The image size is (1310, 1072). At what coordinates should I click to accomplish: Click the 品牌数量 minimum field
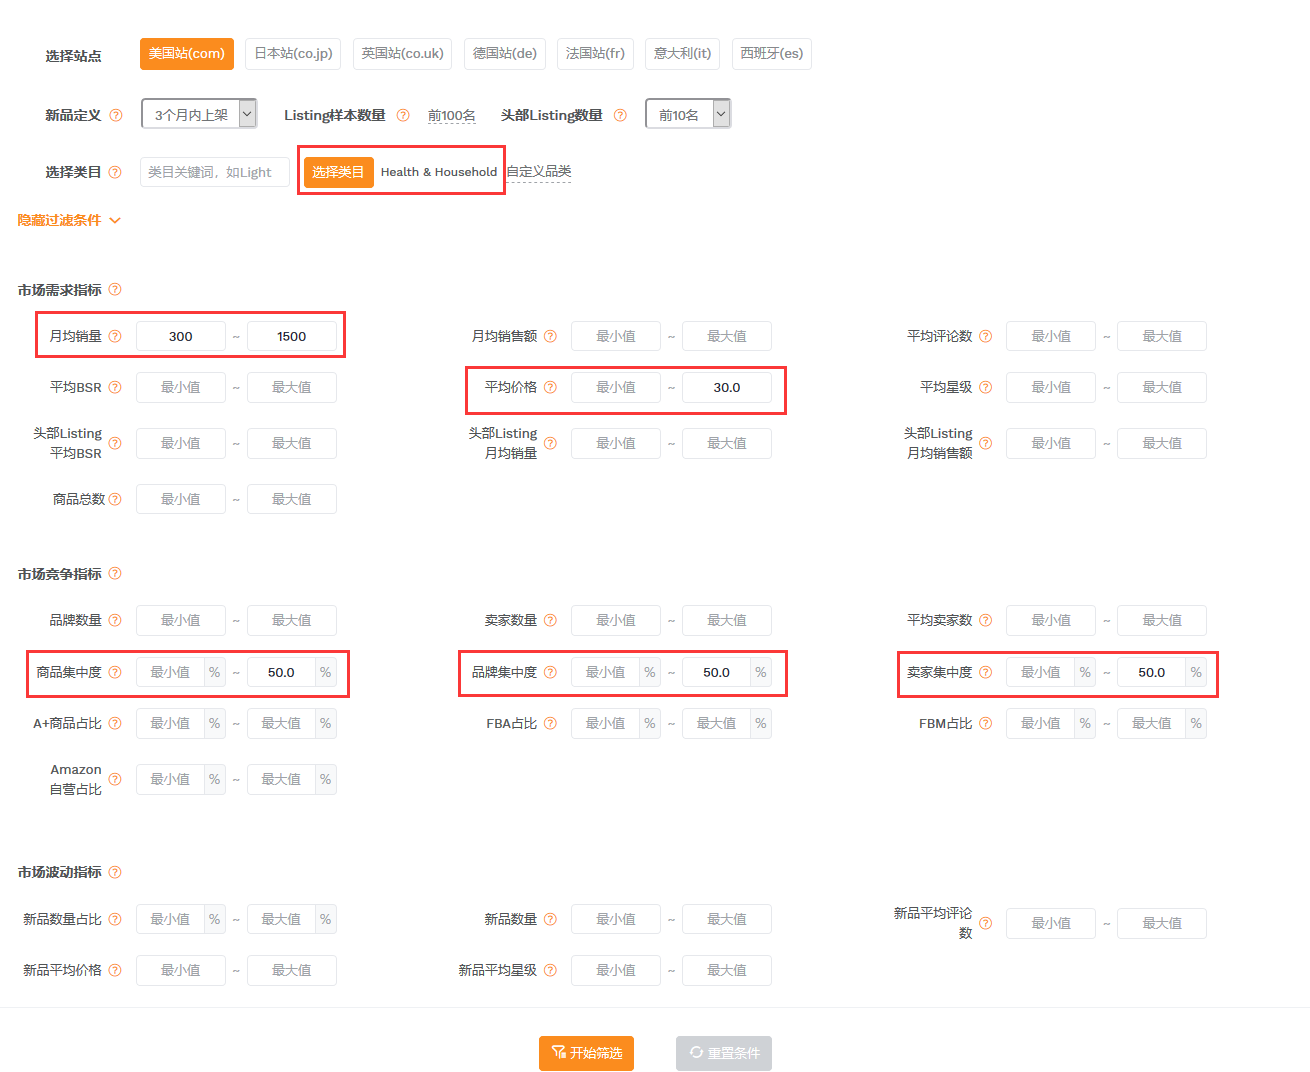[181, 620]
